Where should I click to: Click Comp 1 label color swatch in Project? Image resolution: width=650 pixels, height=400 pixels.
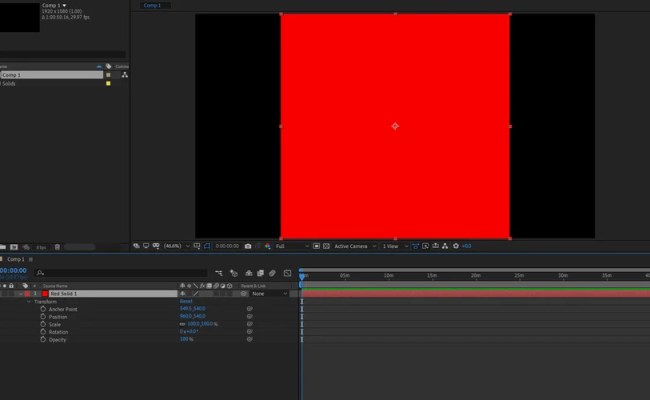tap(108, 75)
